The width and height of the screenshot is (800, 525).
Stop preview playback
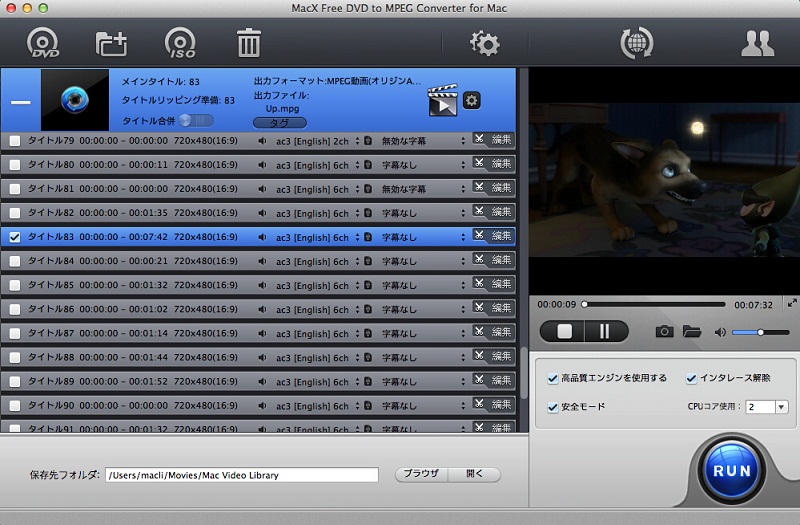point(564,332)
